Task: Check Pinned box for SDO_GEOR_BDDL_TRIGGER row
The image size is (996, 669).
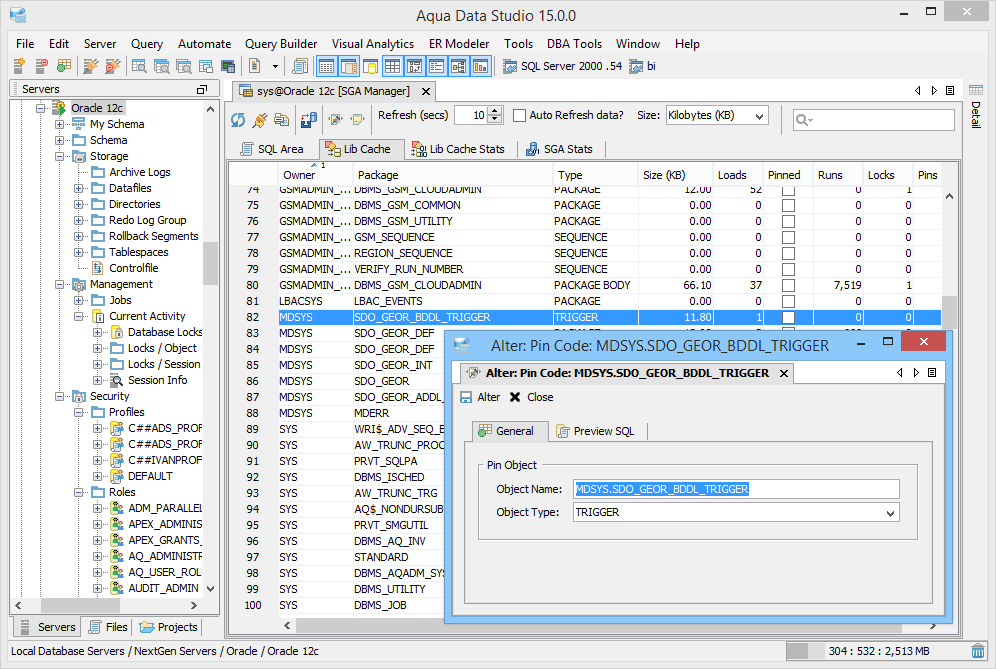Action: click(x=788, y=317)
